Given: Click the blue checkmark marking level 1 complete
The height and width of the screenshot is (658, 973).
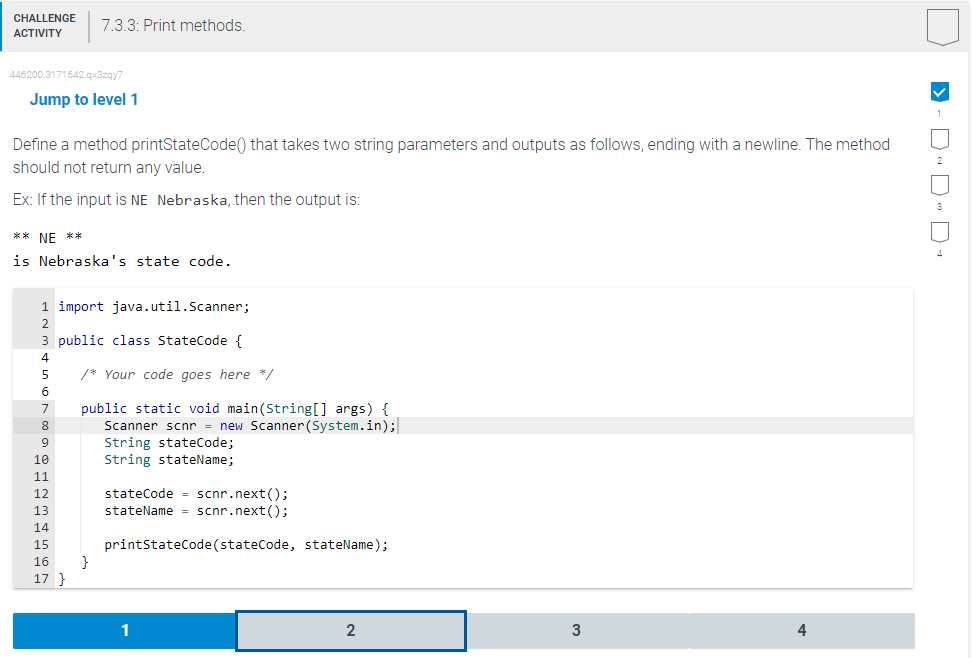Looking at the screenshot, I should [939, 91].
